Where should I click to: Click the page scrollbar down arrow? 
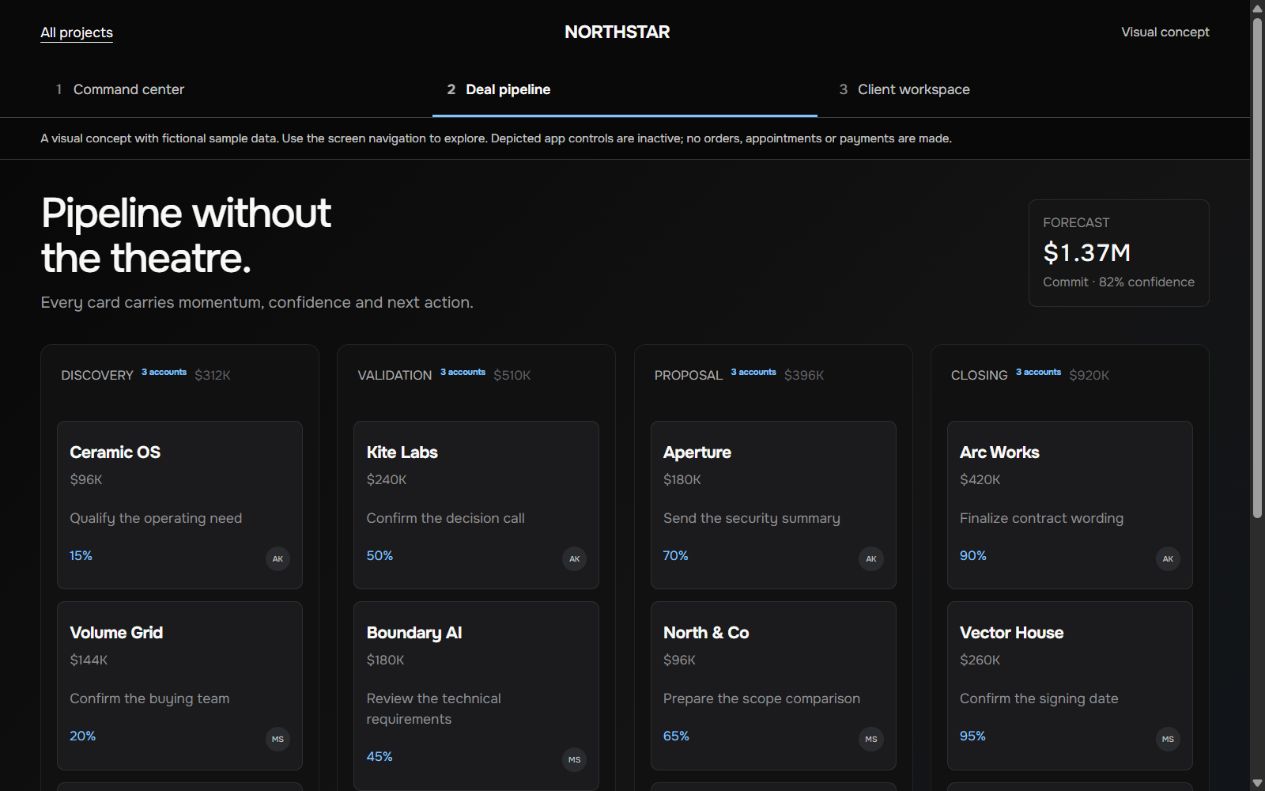click(x=1257, y=782)
